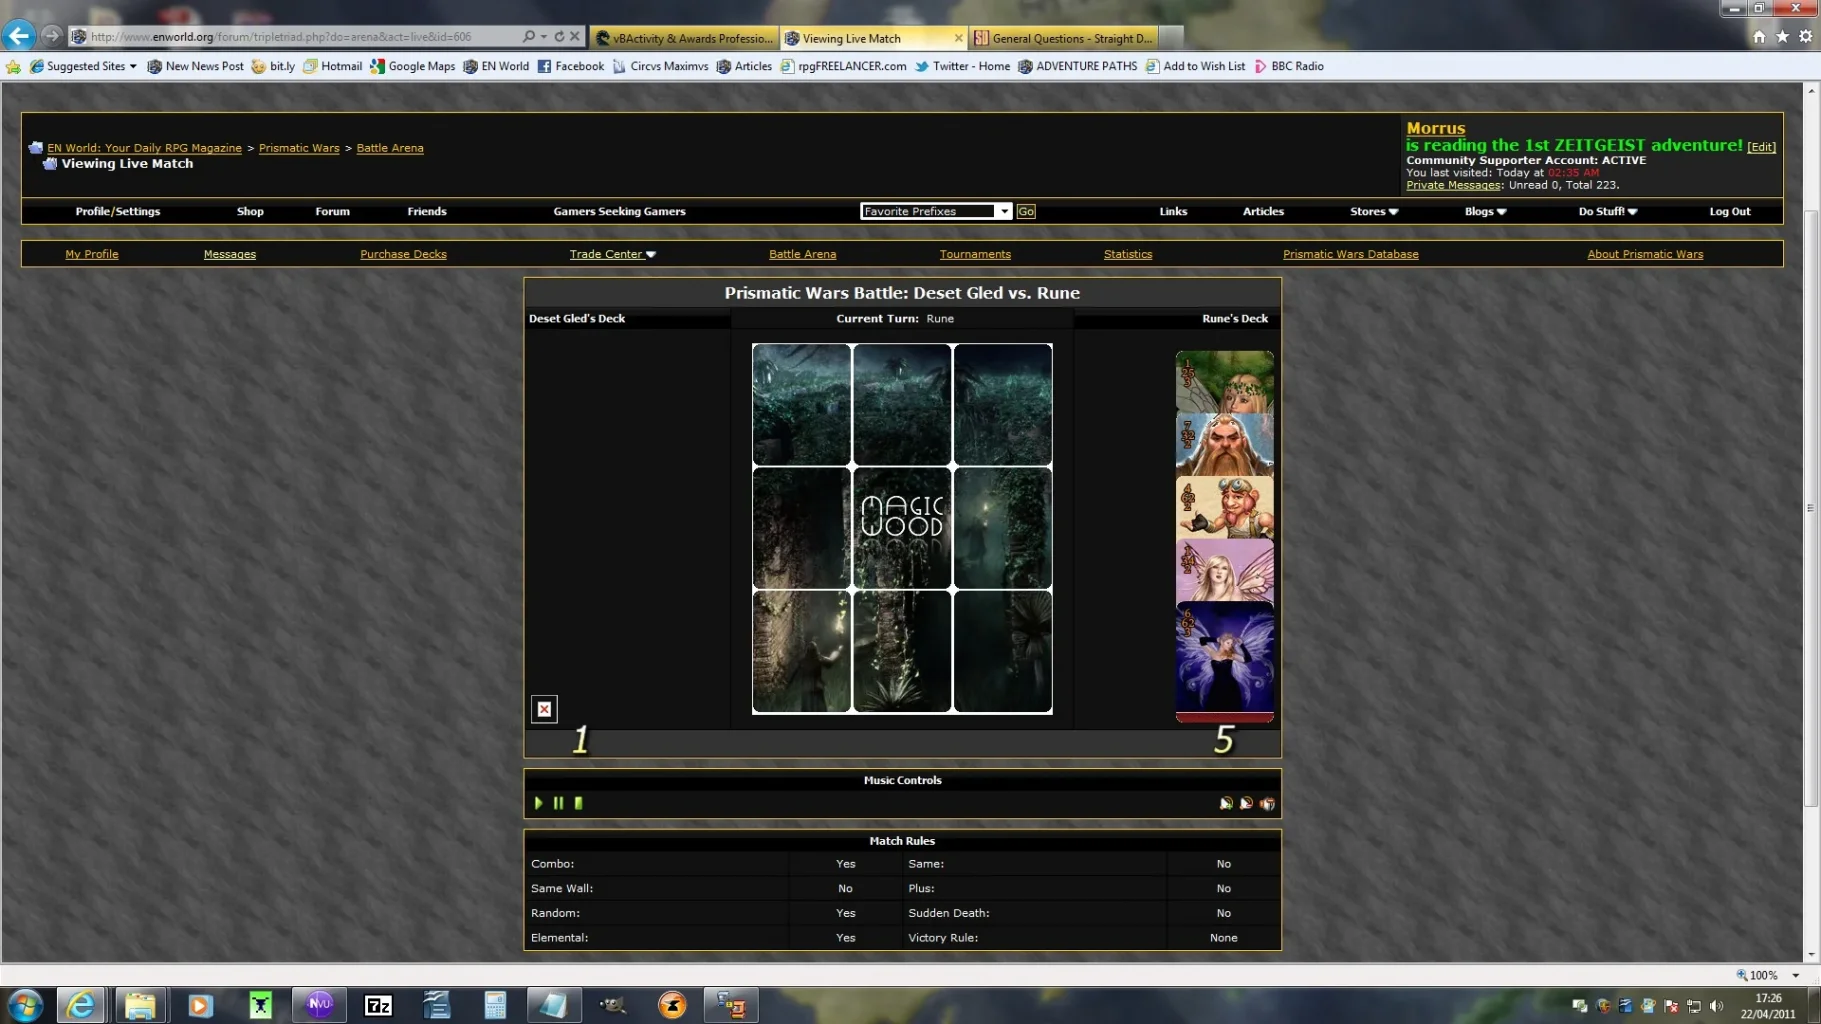Click the center Magic Wood board square
This screenshot has width=1821, height=1024.
(902, 528)
